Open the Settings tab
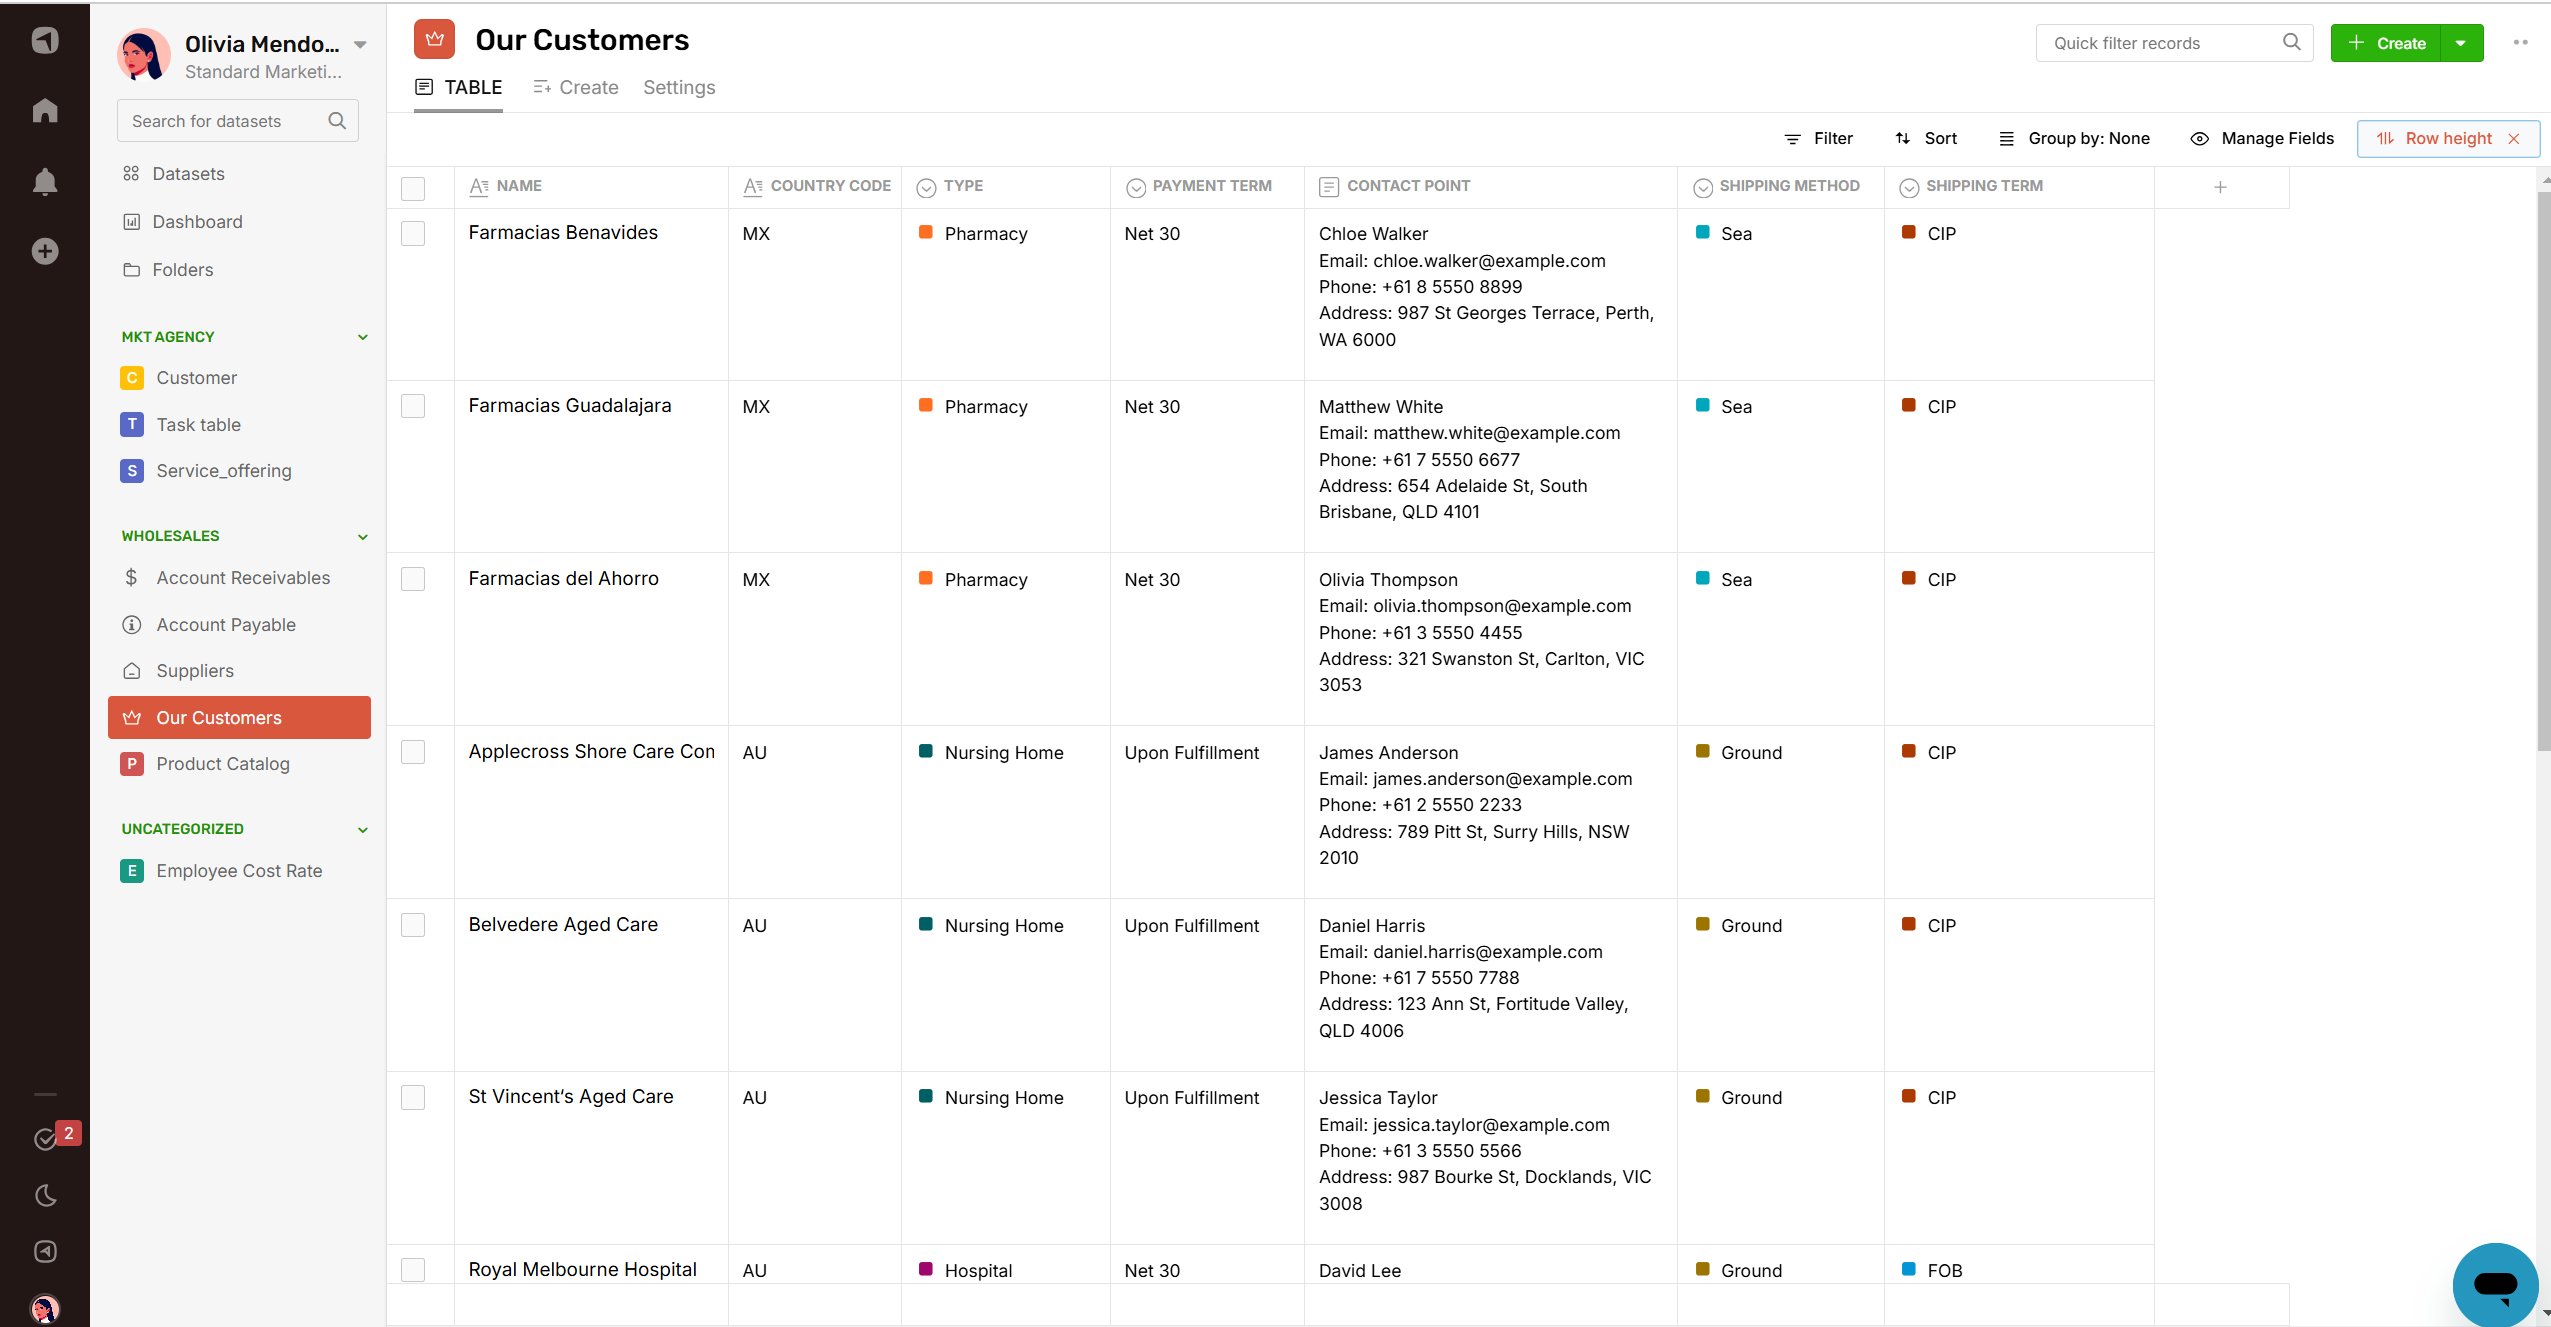The height and width of the screenshot is (1327, 2551). click(679, 88)
